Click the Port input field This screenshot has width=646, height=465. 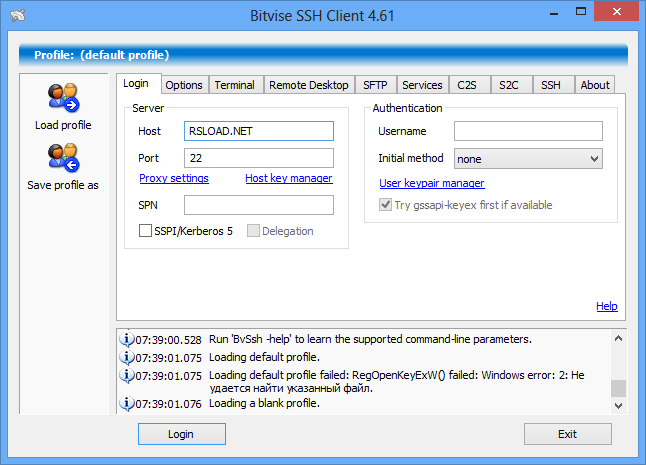click(259, 158)
